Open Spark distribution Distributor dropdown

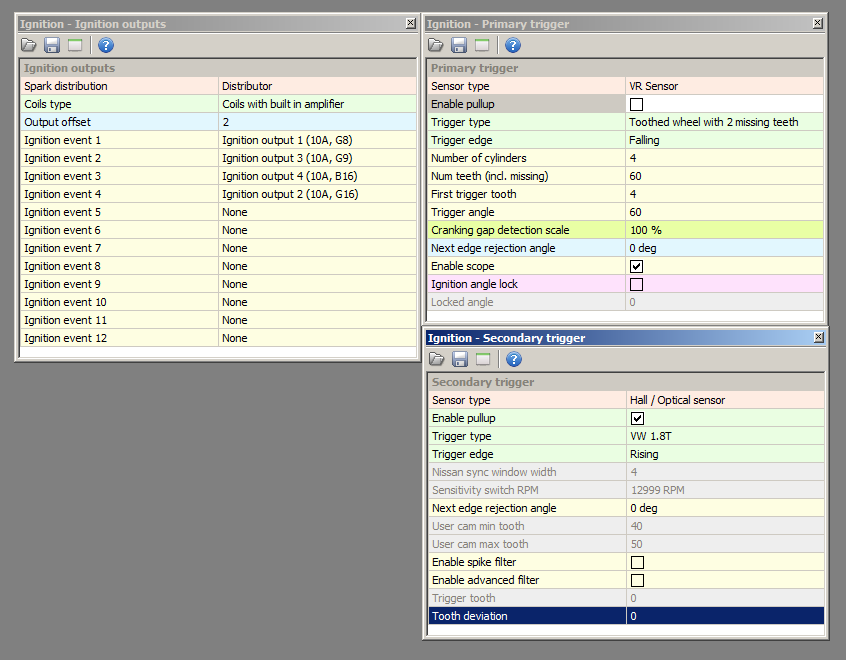316,86
